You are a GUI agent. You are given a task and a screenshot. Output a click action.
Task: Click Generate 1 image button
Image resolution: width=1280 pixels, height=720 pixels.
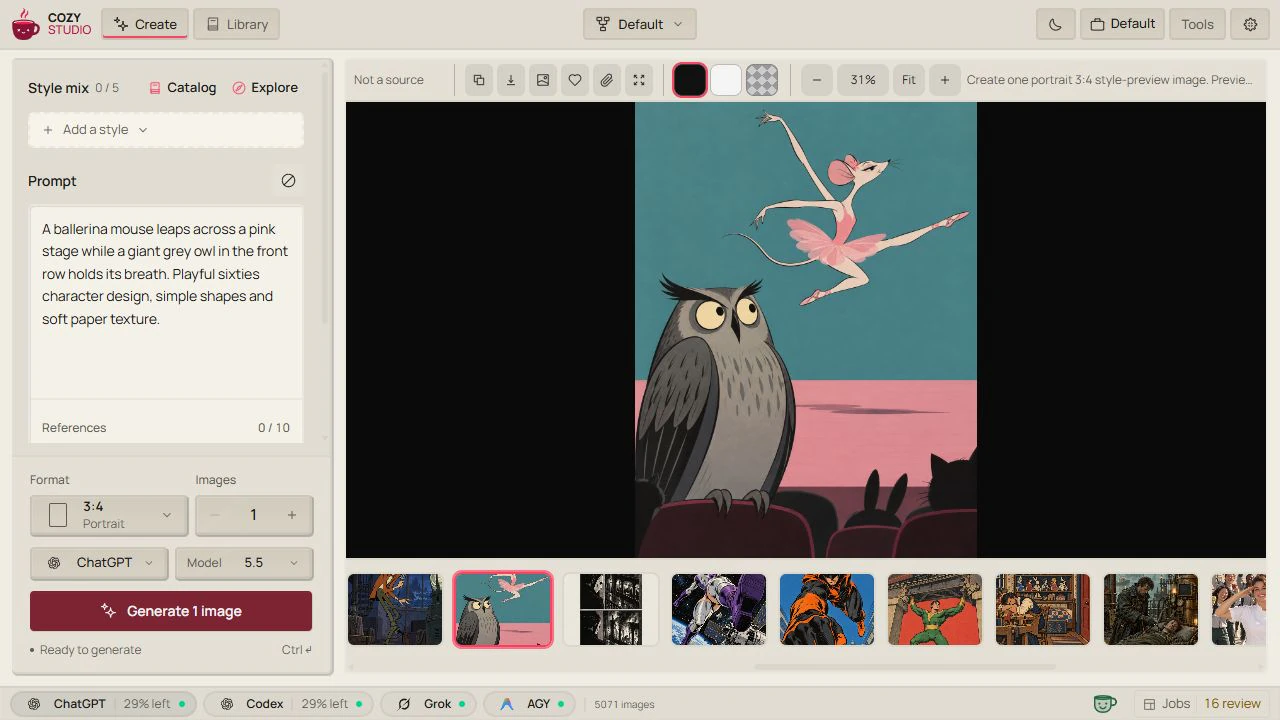(171, 611)
